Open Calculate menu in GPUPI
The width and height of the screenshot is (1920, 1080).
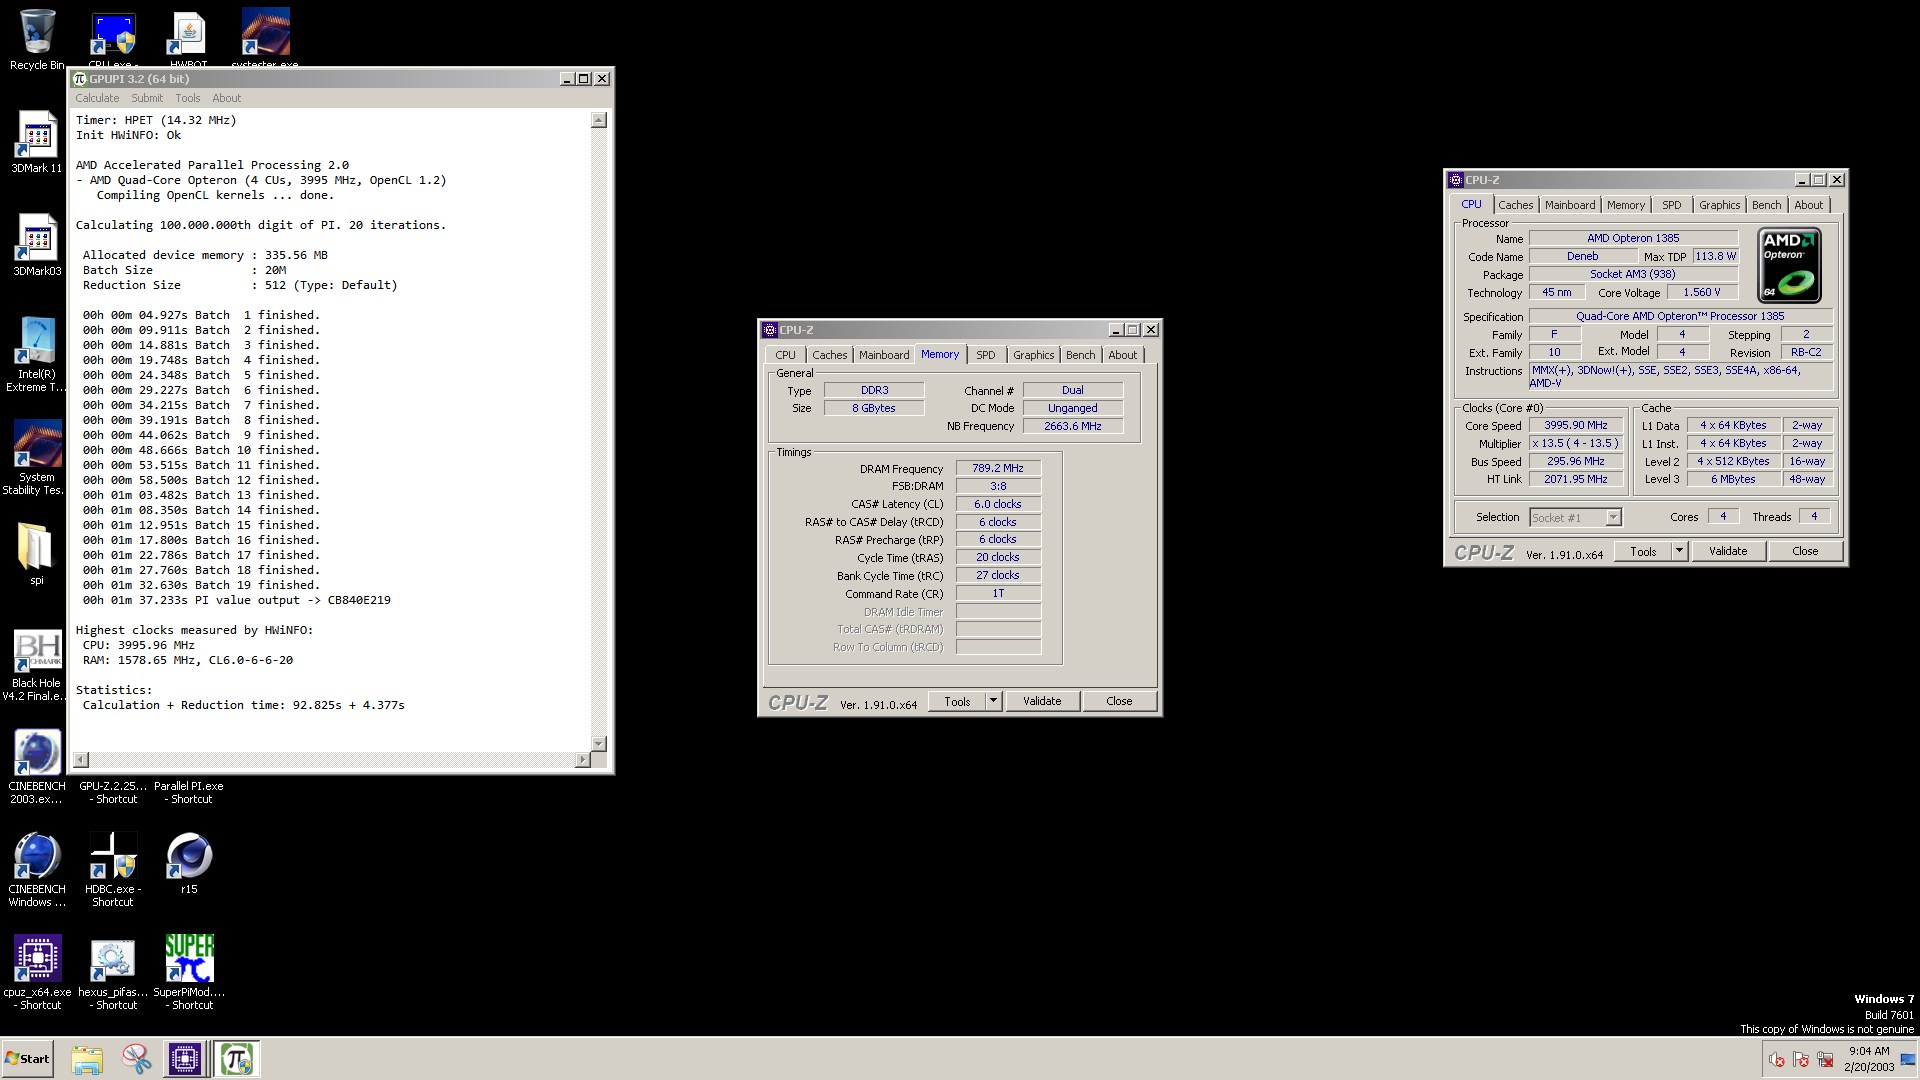pos(97,98)
